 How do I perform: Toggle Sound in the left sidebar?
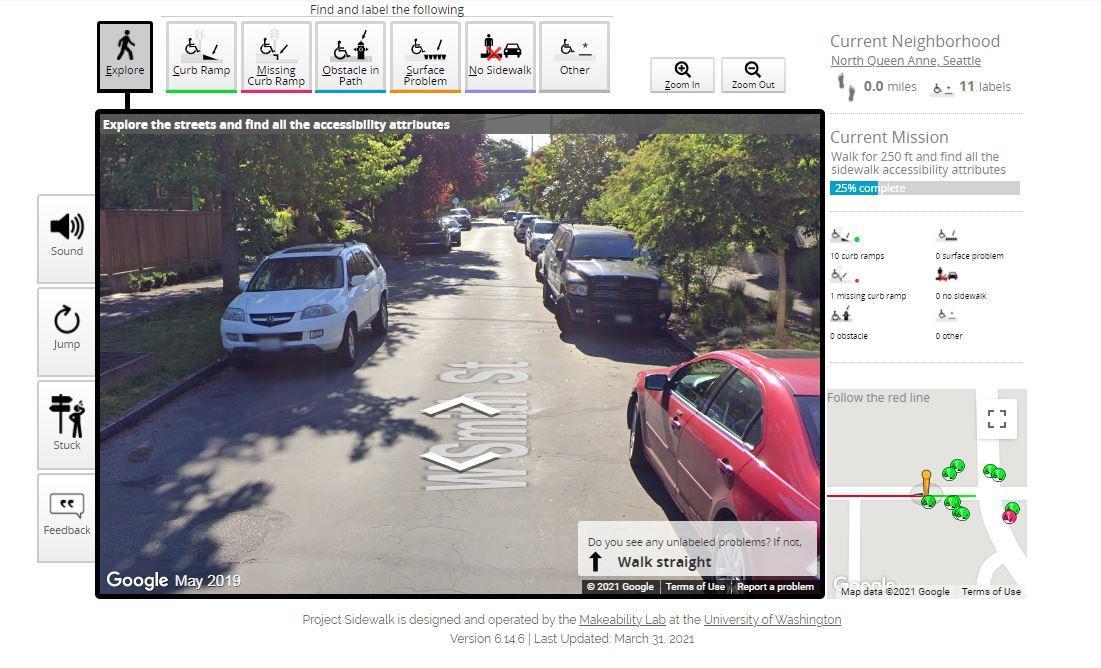pyautogui.click(x=67, y=239)
